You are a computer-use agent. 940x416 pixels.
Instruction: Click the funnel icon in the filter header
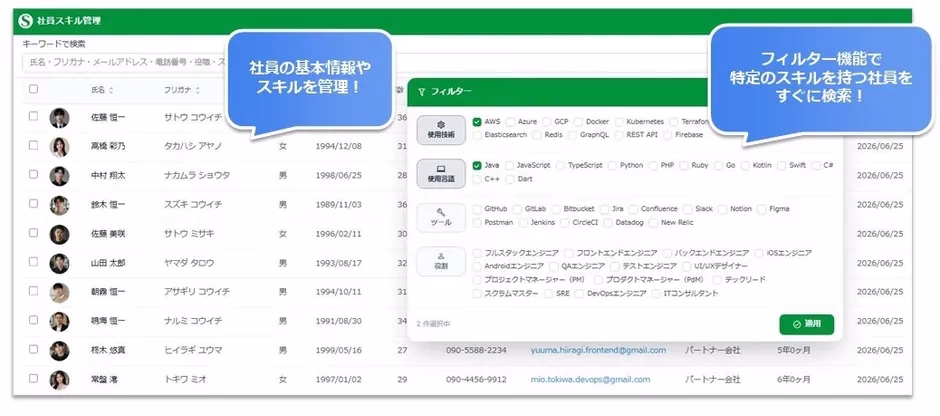click(421, 92)
